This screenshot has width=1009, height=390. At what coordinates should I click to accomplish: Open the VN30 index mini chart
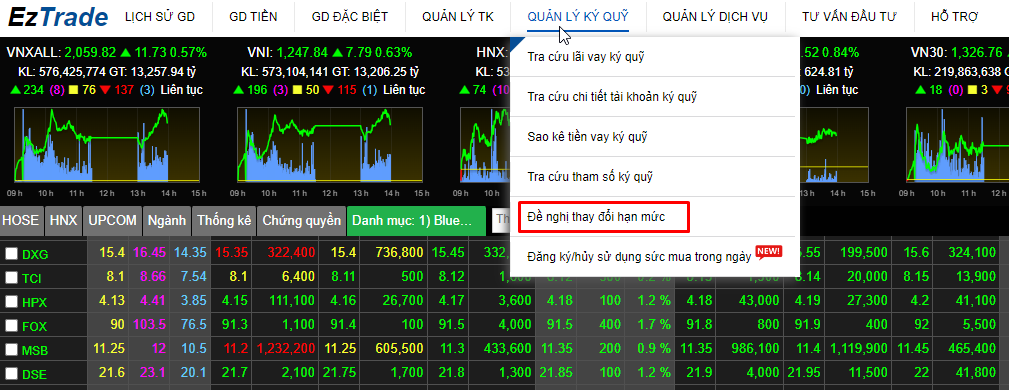point(958,145)
